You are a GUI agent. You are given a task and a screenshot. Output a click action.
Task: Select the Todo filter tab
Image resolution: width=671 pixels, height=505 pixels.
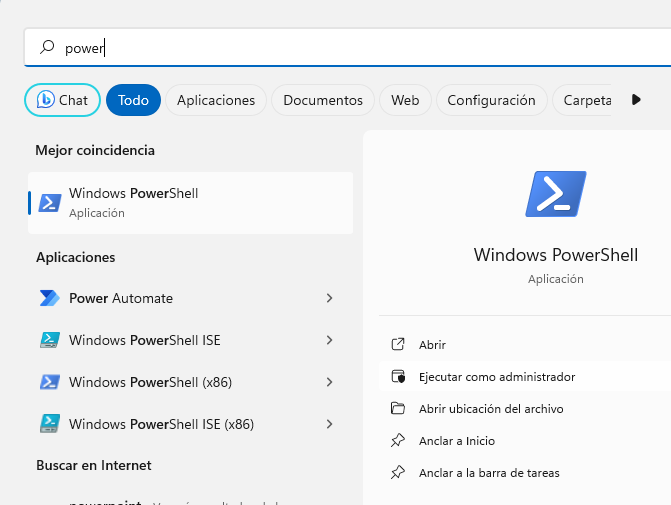tap(133, 100)
